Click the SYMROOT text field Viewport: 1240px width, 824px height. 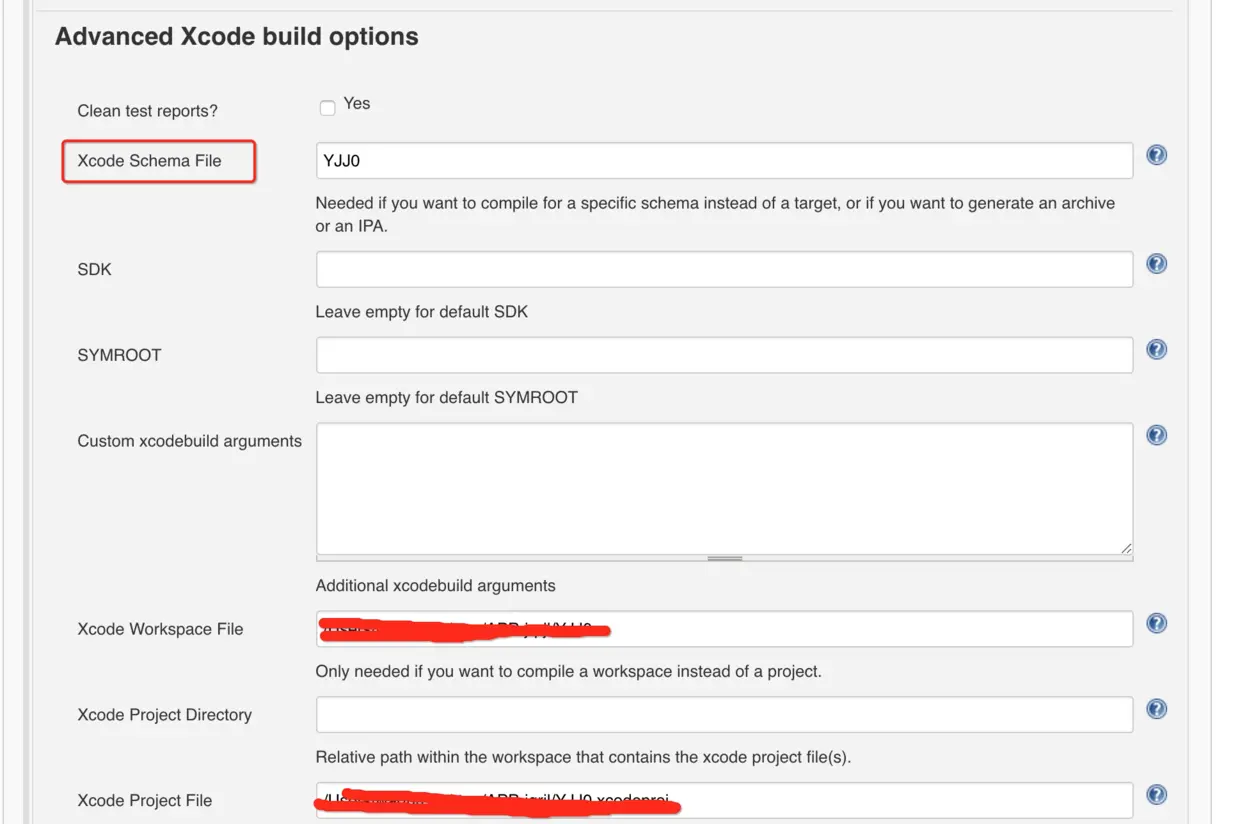pos(724,355)
